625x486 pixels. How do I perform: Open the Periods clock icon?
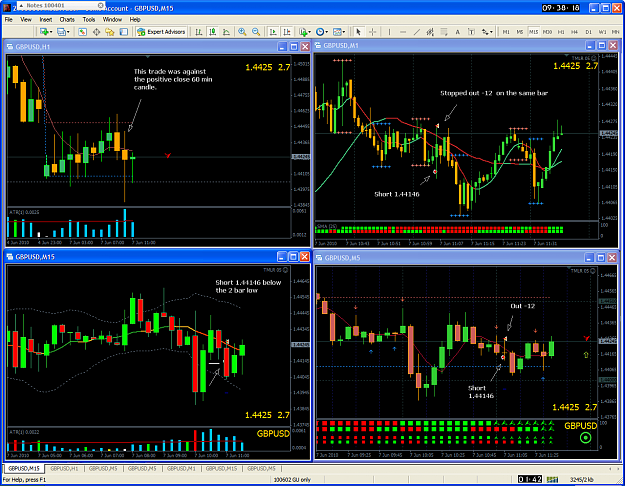click(x=320, y=32)
